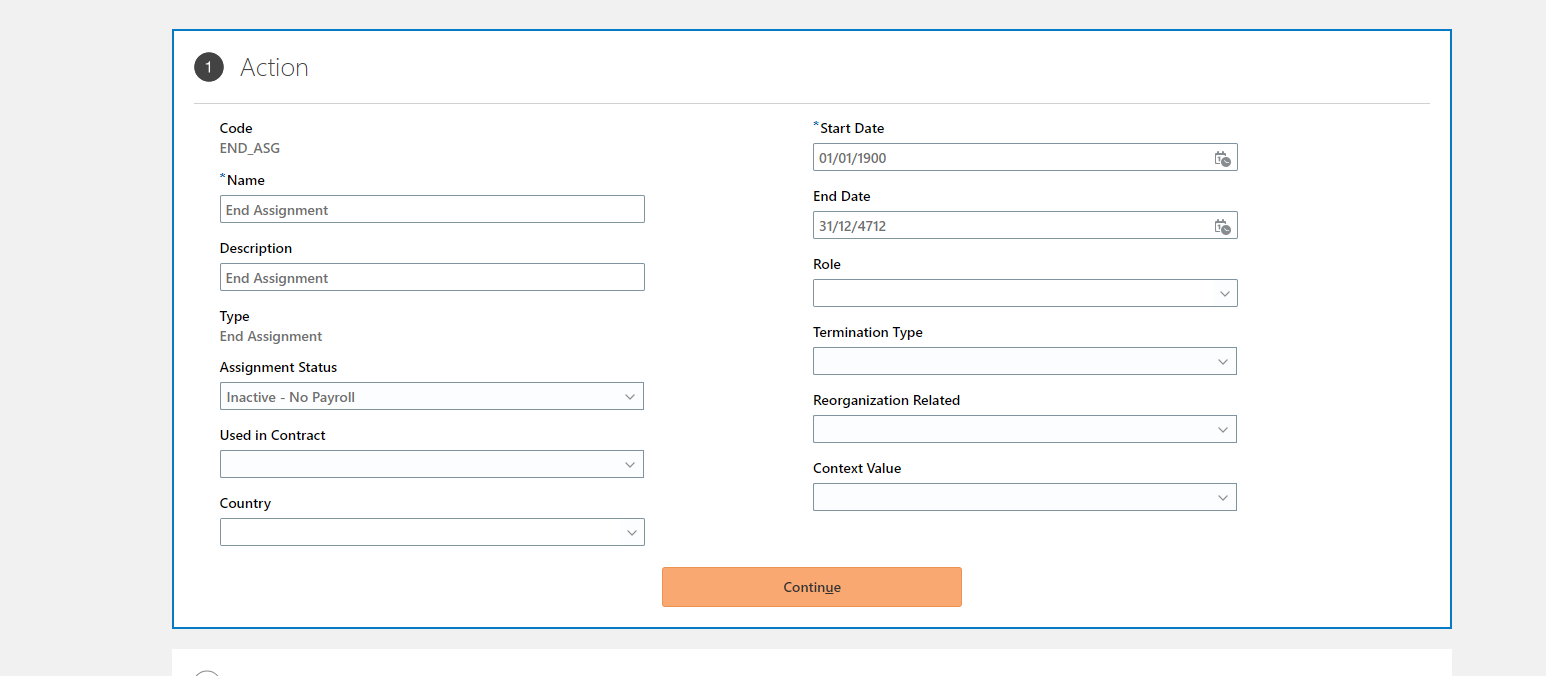
Task: Click the Assignment Status label
Action: (278, 367)
